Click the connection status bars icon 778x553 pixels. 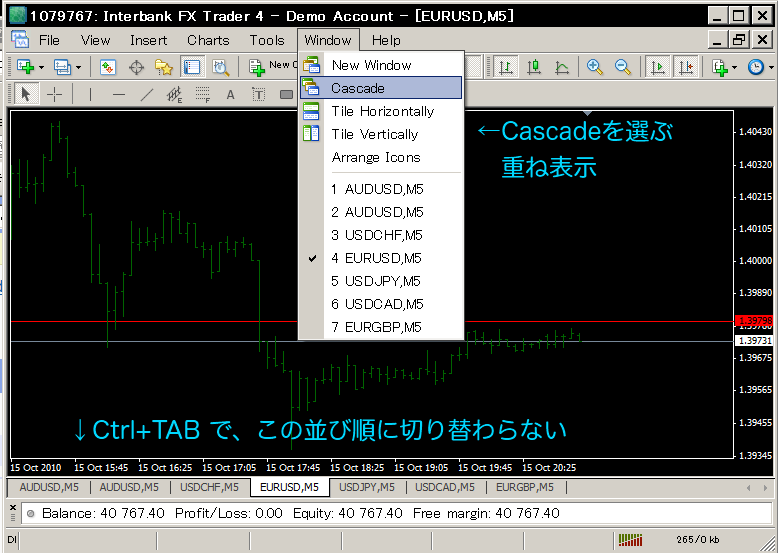pos(631,540)
